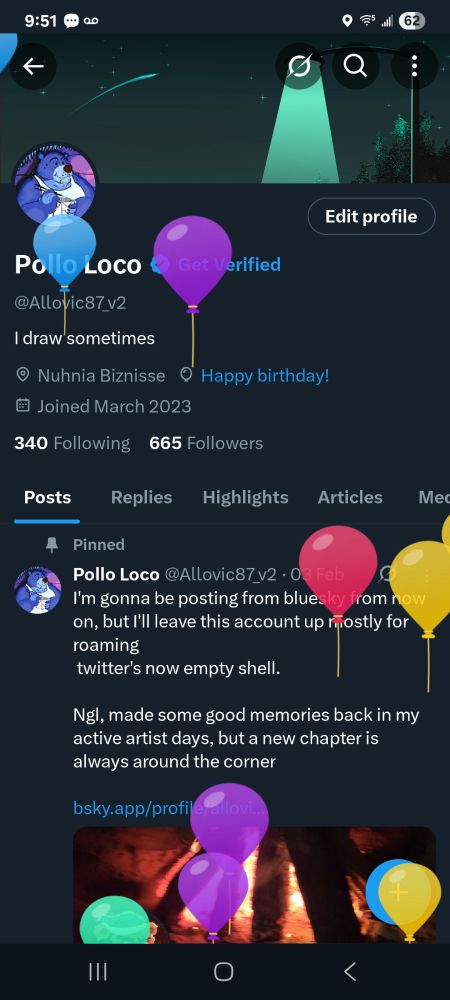Tap the blue verified badge icon

point(160,264)
